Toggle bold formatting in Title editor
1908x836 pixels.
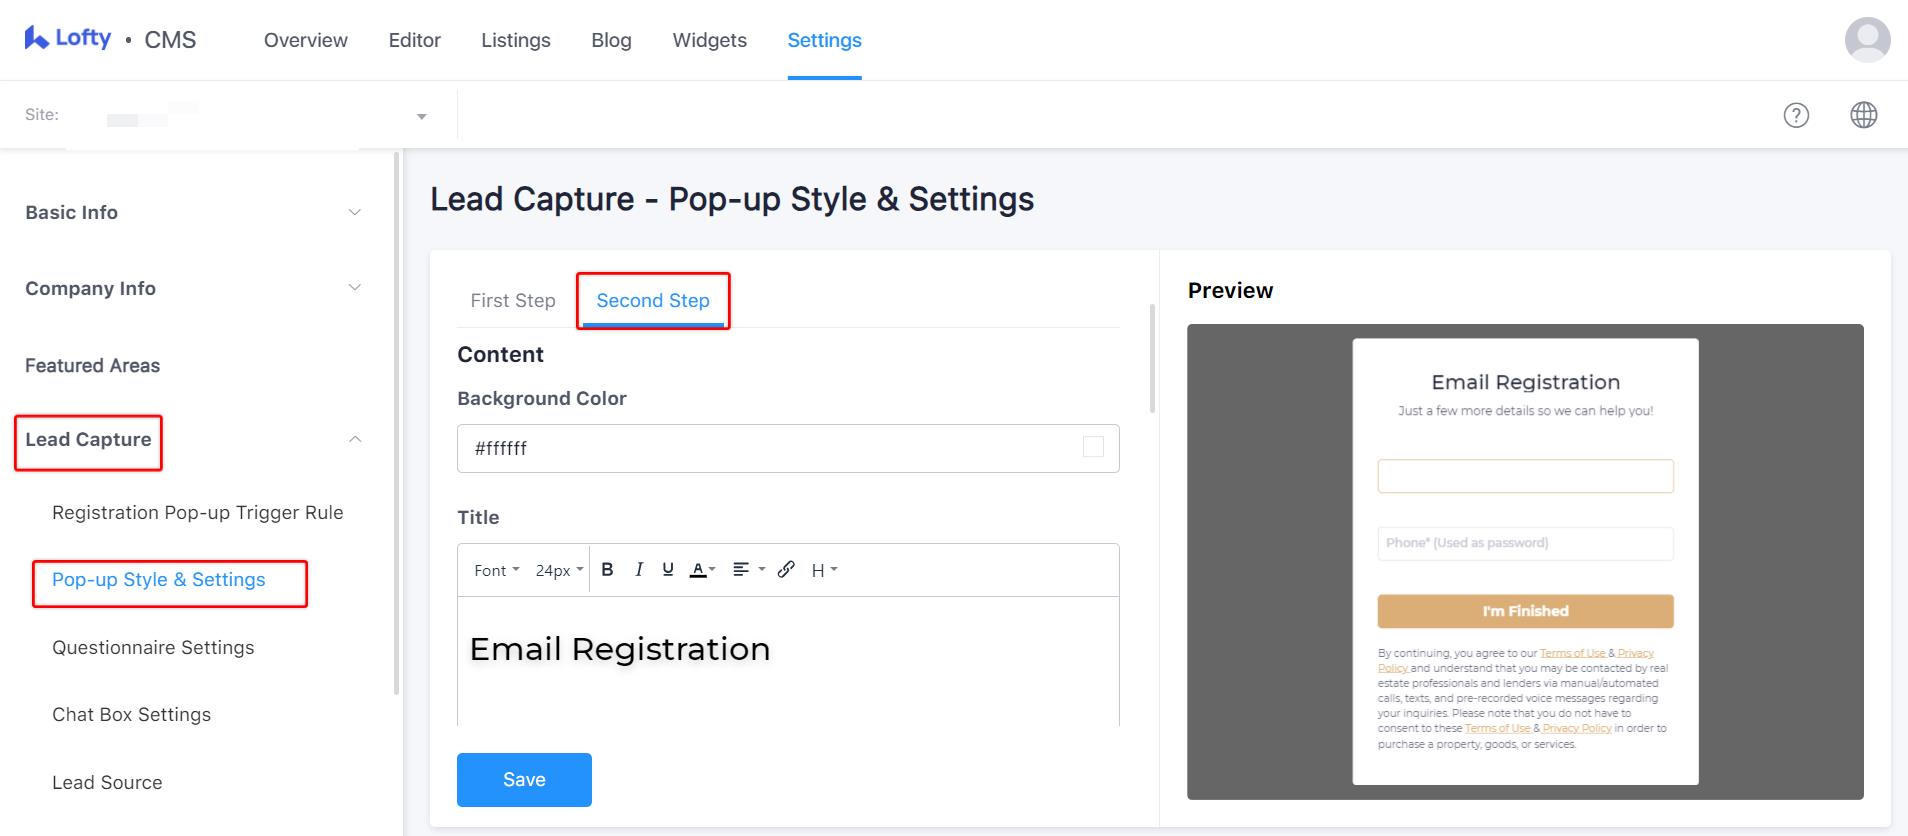(607, 569)
